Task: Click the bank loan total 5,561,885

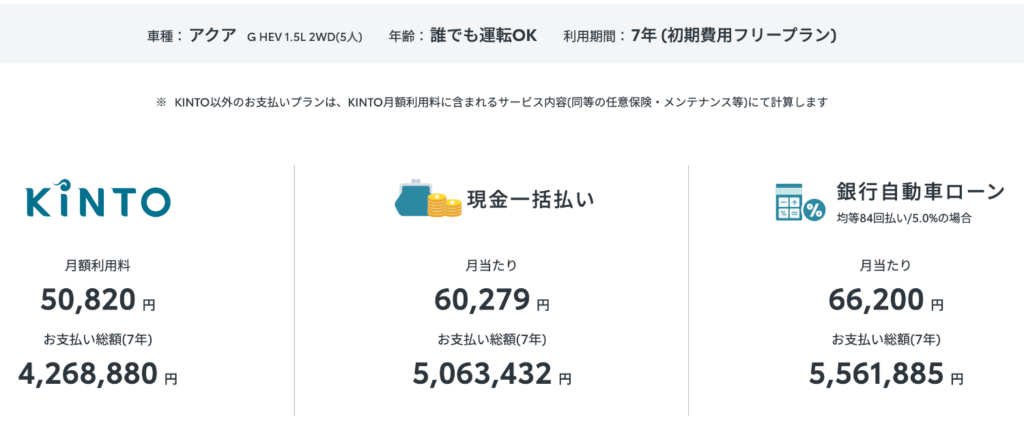Action: pyautogui.click(x=876, y=374)
